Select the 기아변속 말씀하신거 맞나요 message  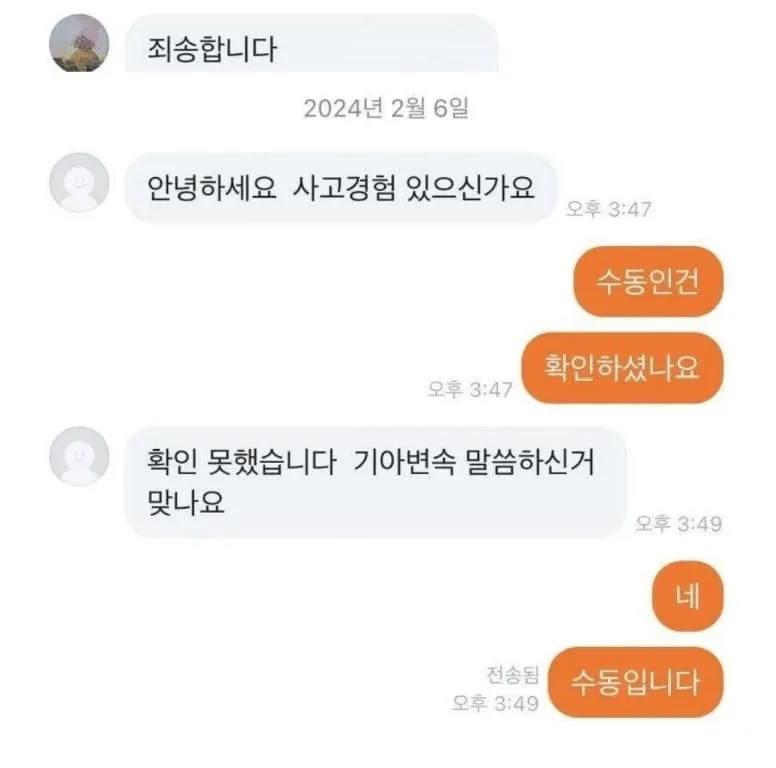[375, 482]
